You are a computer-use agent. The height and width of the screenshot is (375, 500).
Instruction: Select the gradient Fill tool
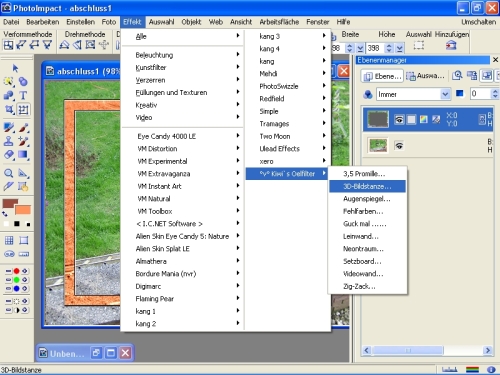tap(23, 154)
